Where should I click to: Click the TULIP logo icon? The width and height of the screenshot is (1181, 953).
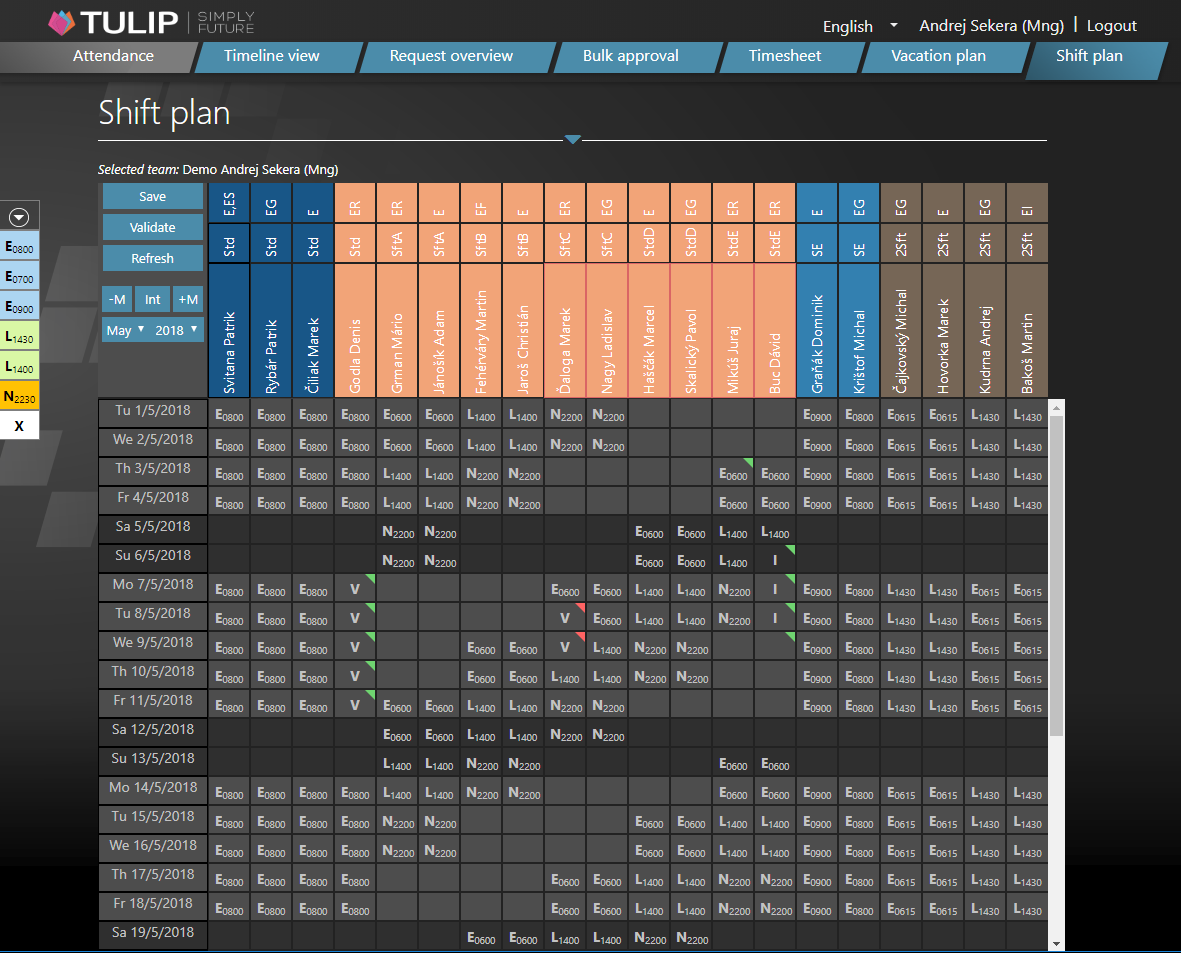(x=62, y=23)
